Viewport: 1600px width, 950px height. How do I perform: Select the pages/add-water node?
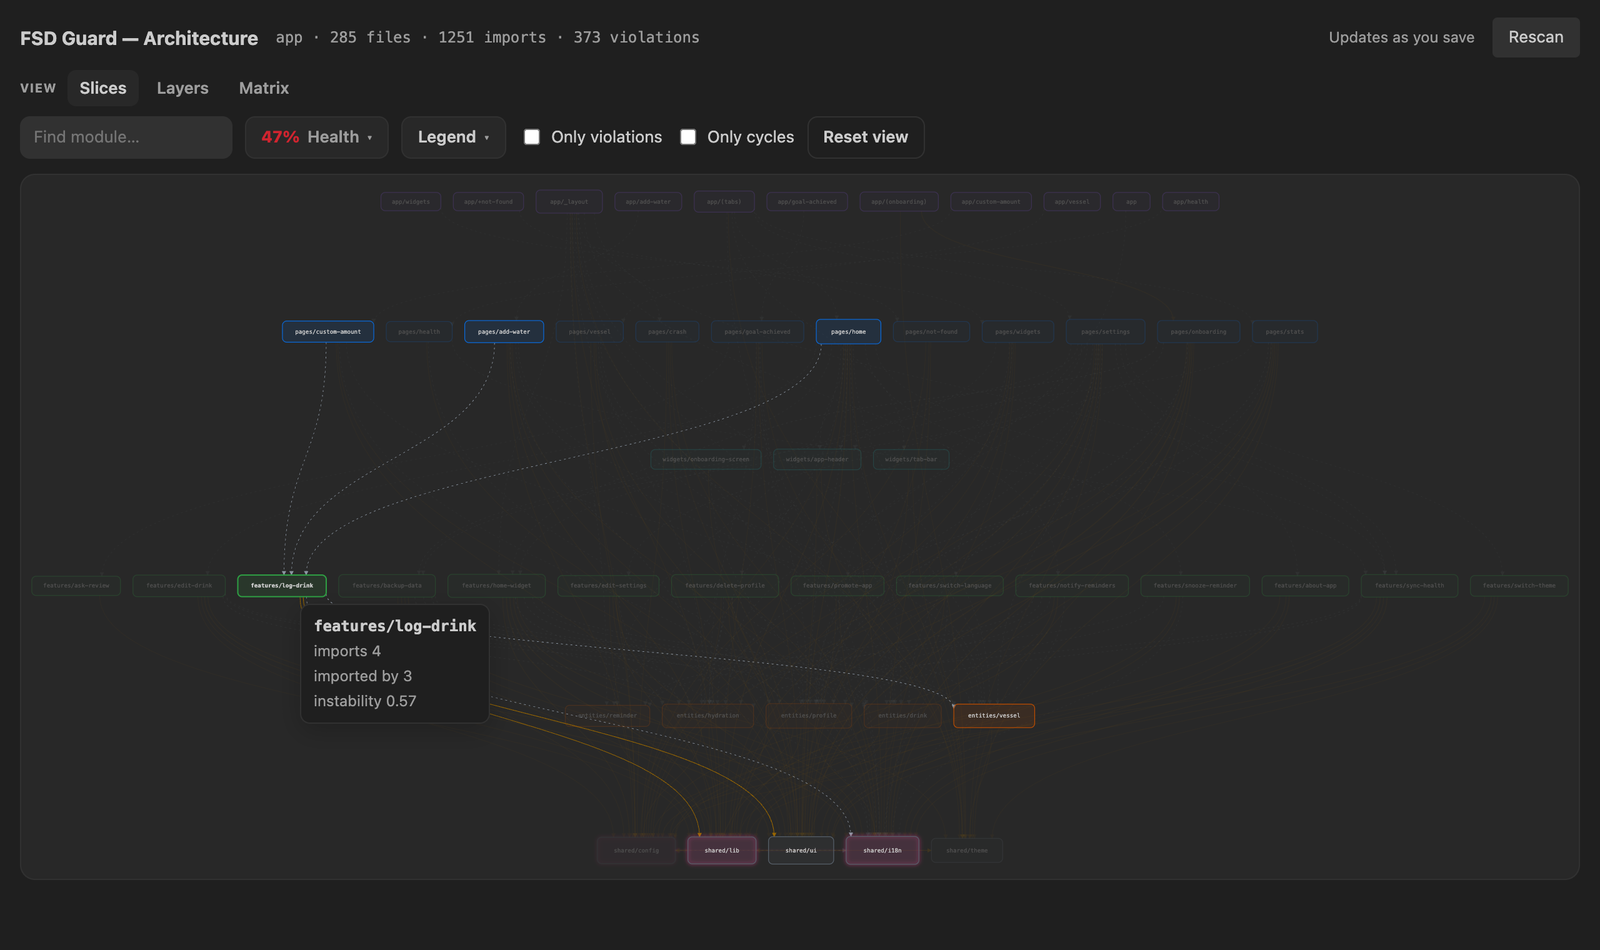pyautogui.click(x=504, y=331)
